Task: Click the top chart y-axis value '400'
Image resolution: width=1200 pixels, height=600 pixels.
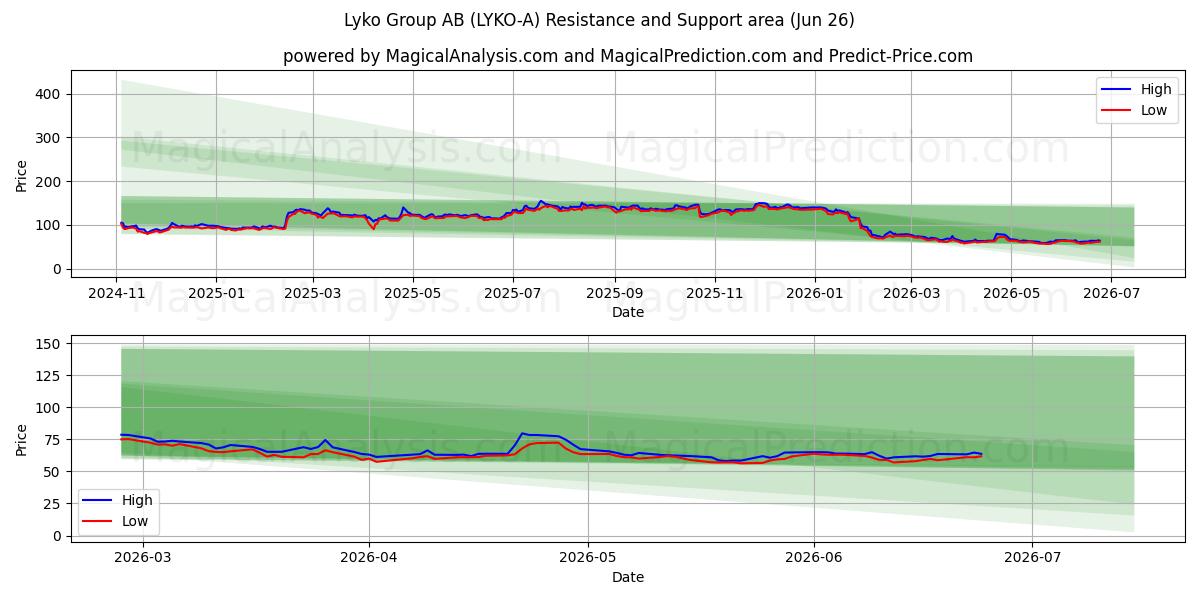Action: pyautogui.click(x=49, y=94)
